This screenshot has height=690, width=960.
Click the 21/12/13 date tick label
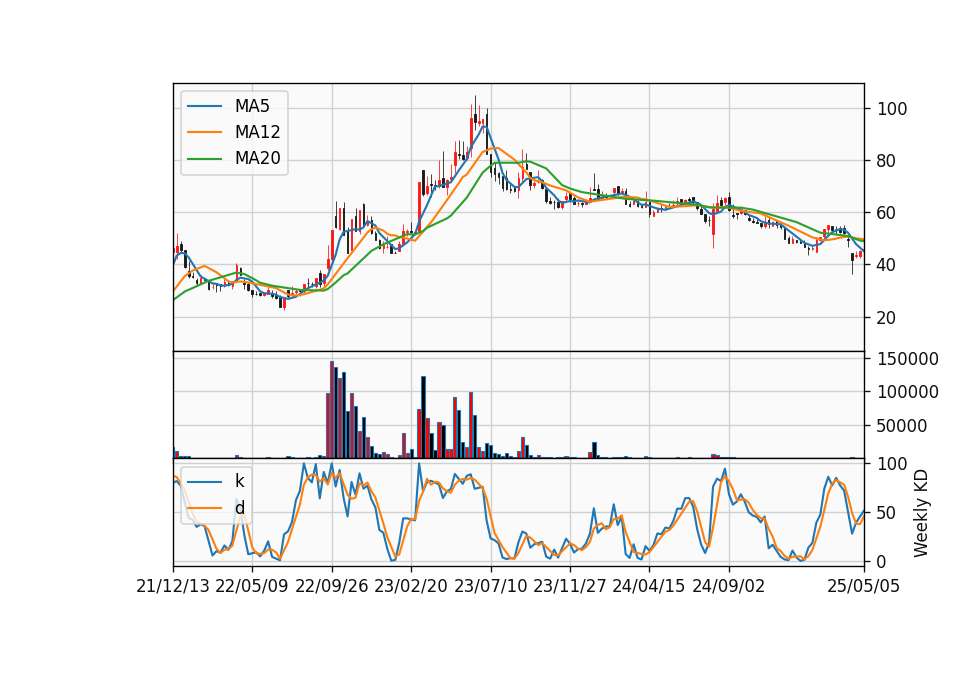click(173, 586)
